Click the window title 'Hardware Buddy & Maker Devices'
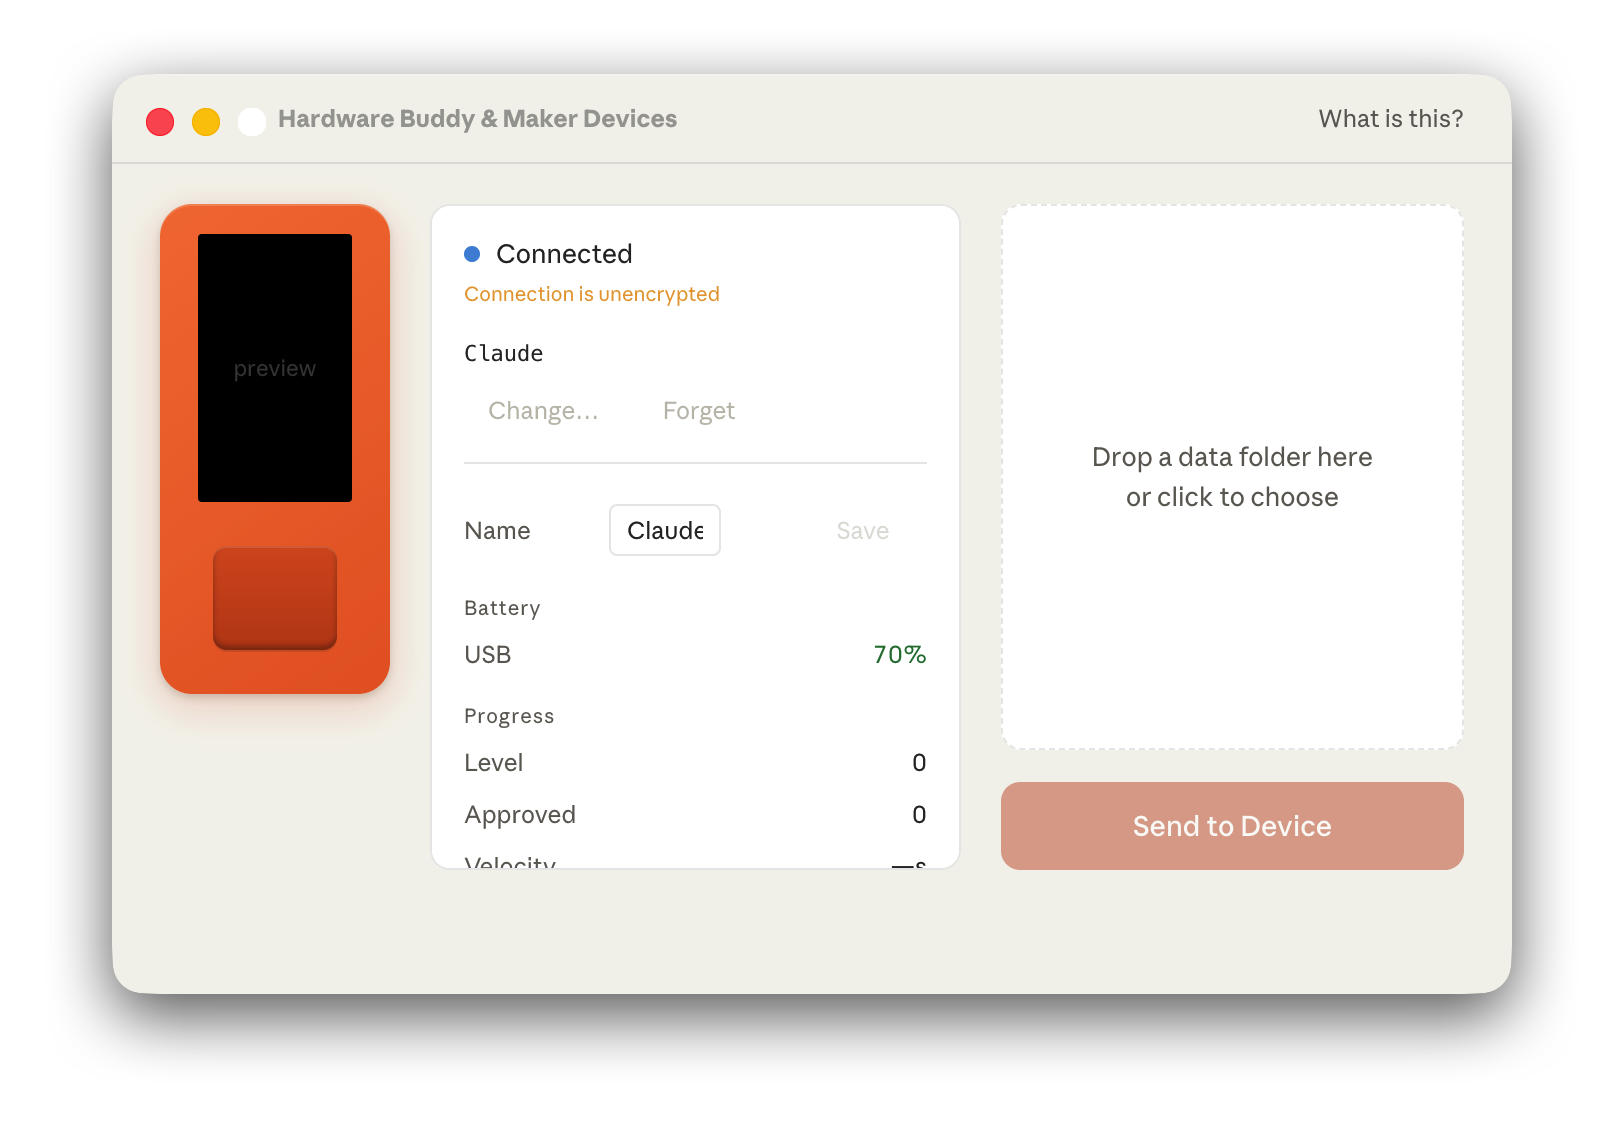Image resolution: width=1624 pixels, height=1144 pixels. [476, 118]
